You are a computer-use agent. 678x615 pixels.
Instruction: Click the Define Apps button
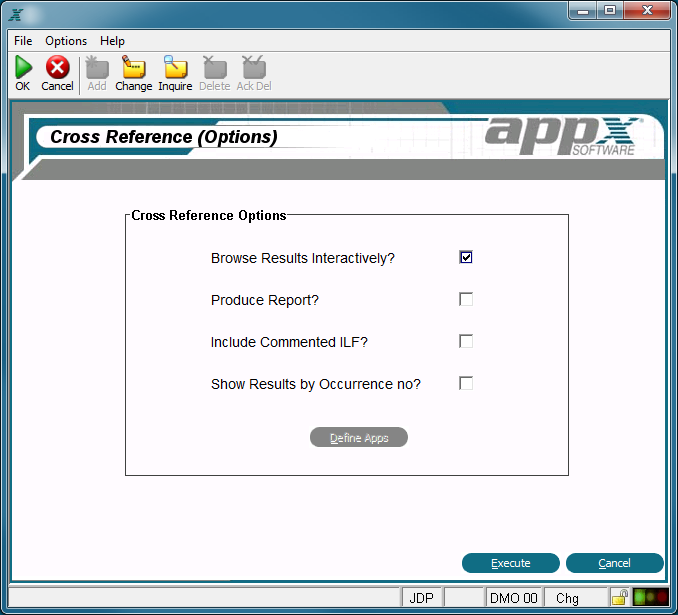359,437
